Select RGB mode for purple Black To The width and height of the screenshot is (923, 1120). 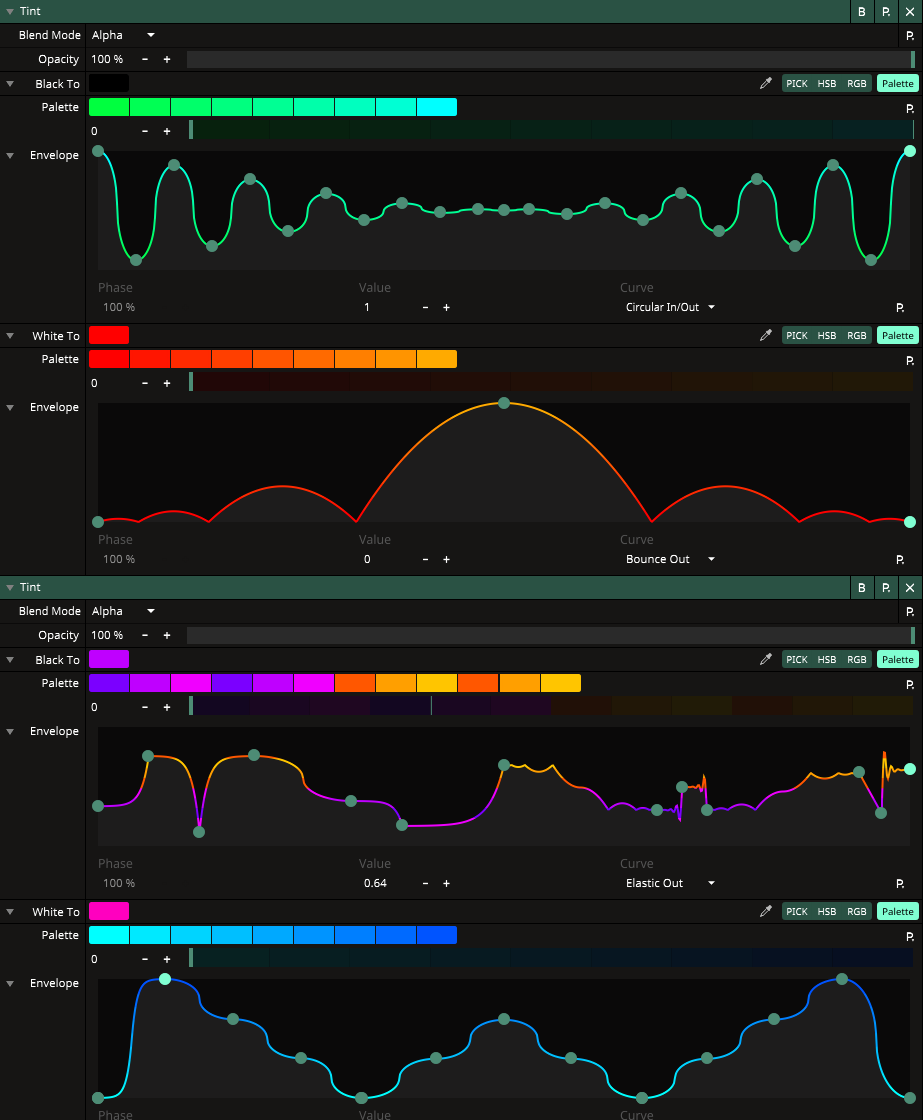pos(857,660)
